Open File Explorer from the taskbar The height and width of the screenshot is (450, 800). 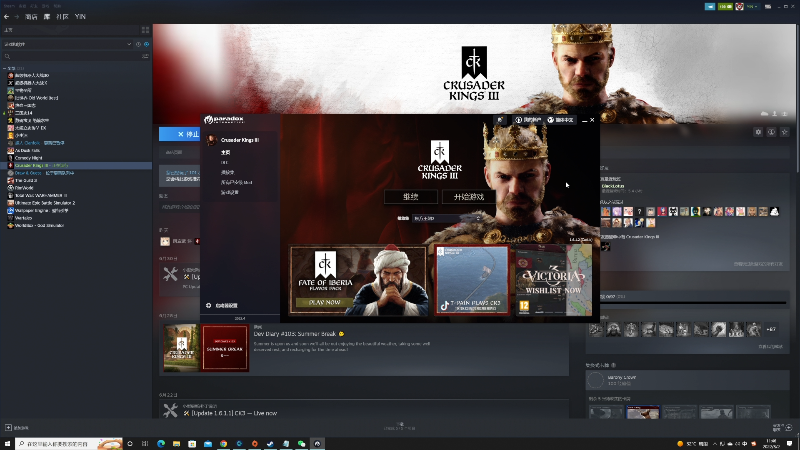[177, 444]
